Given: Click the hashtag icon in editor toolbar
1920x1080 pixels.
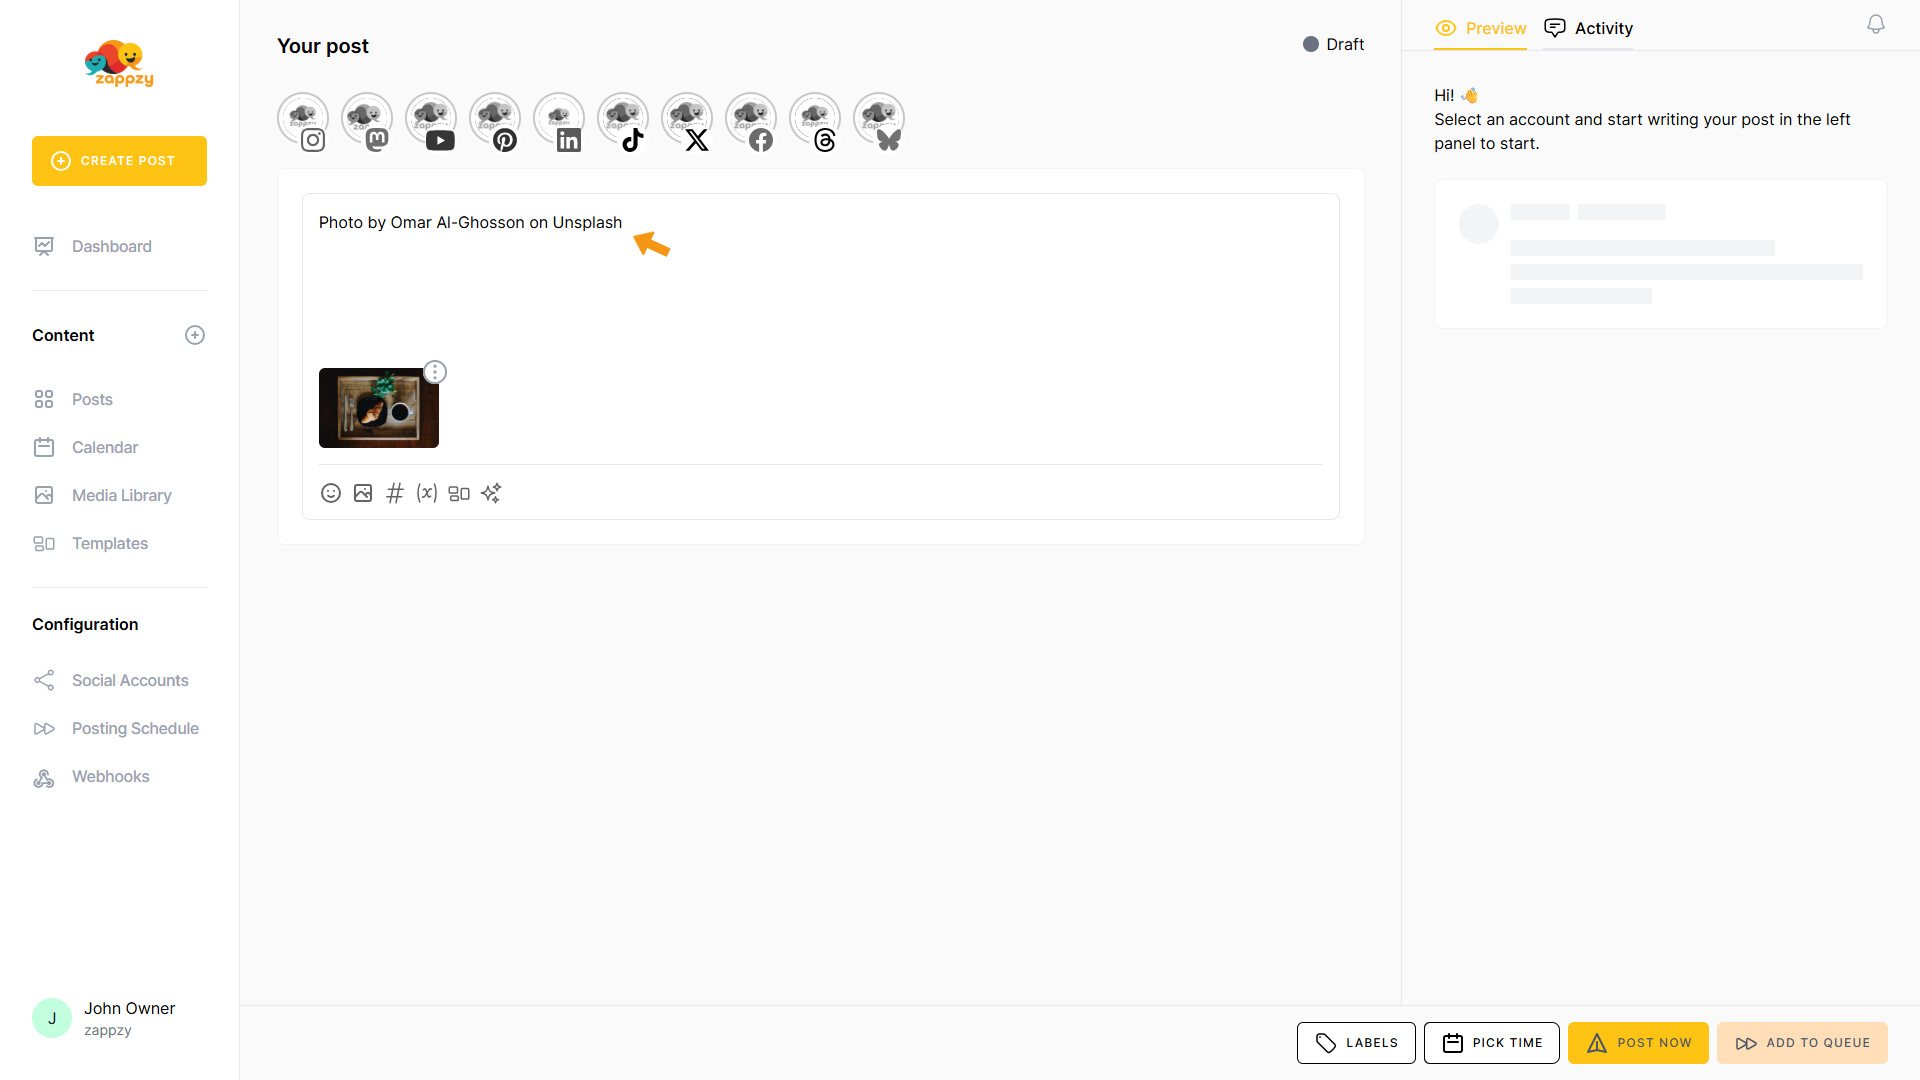Looking at the screenshot, I should pyautogui.click(x=395, y=493).
